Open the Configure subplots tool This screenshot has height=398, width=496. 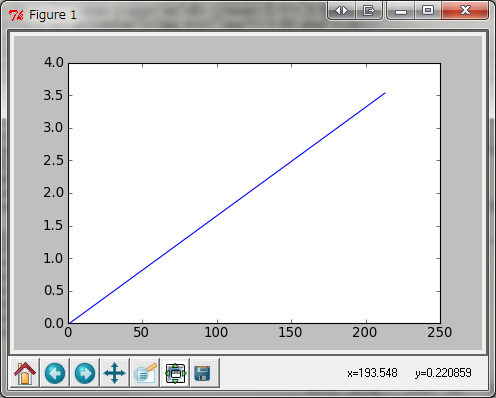[175, 373]
